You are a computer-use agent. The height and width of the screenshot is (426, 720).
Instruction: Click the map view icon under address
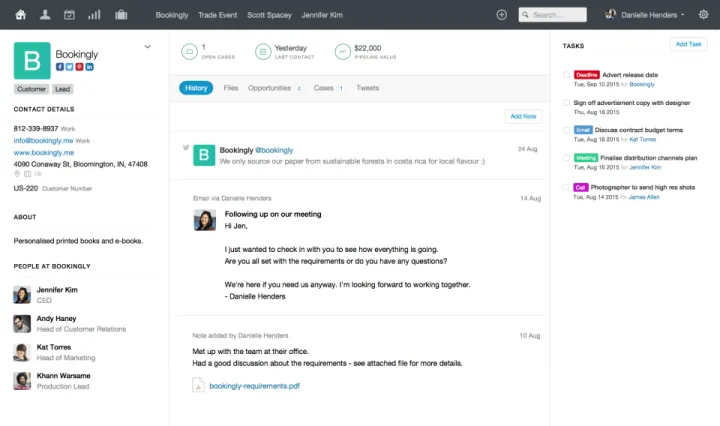click(x=28, y=174)
